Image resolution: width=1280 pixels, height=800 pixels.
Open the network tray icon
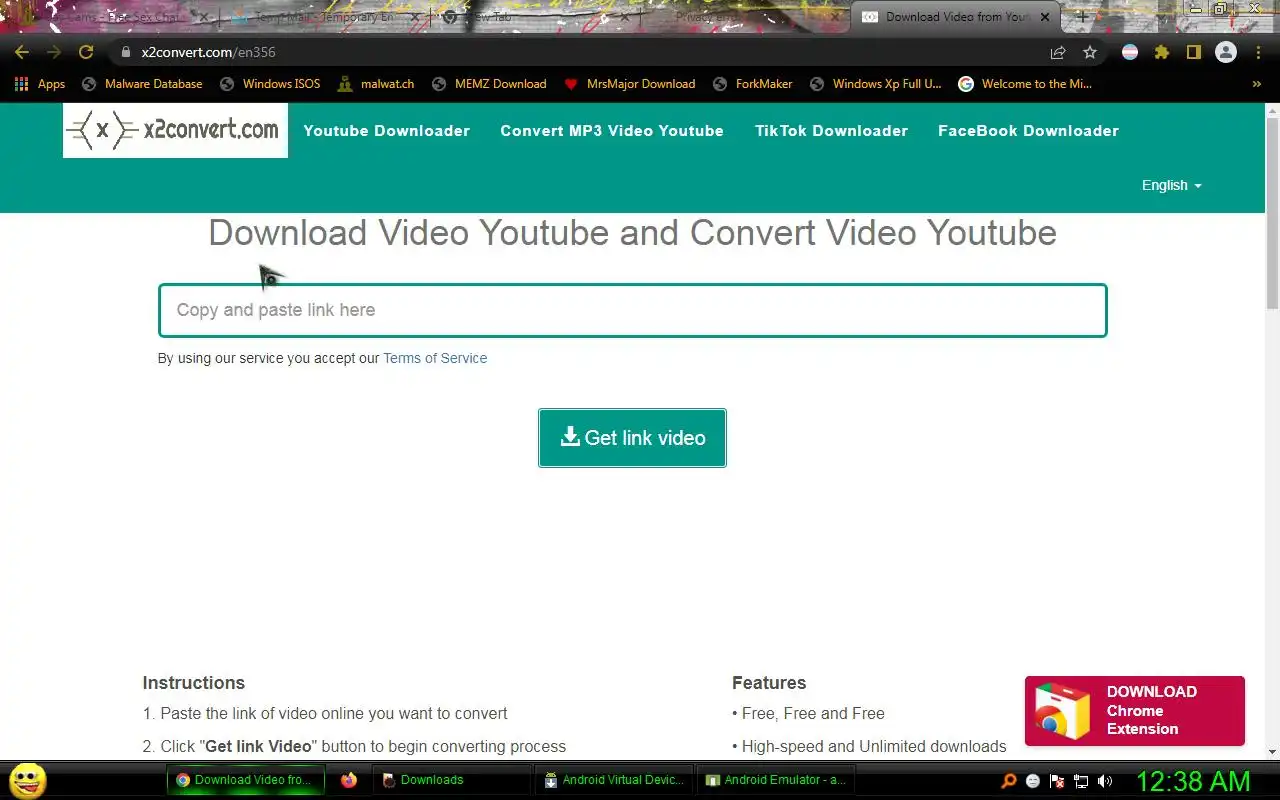(x=1081, y=781)
